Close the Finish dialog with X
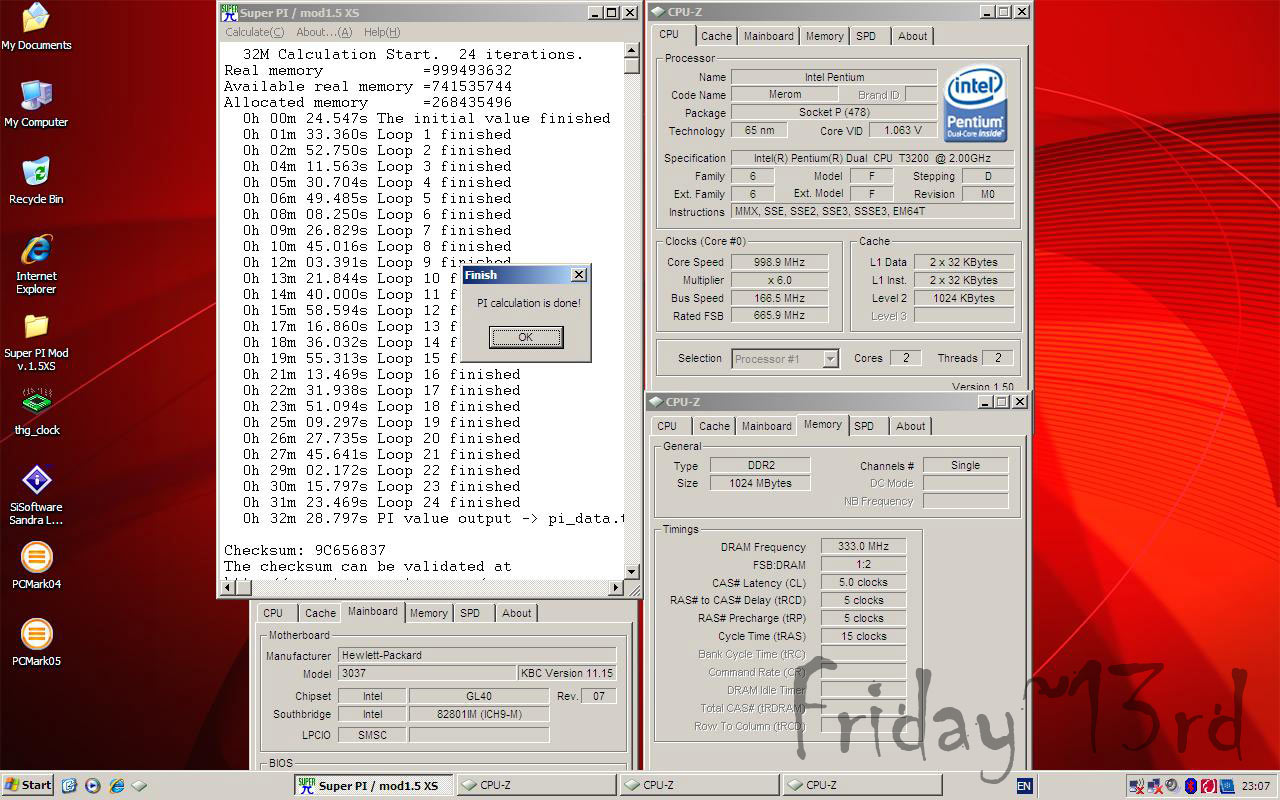Image resolution: width=1280 pixels, height=800 pixels. point(578,274)
